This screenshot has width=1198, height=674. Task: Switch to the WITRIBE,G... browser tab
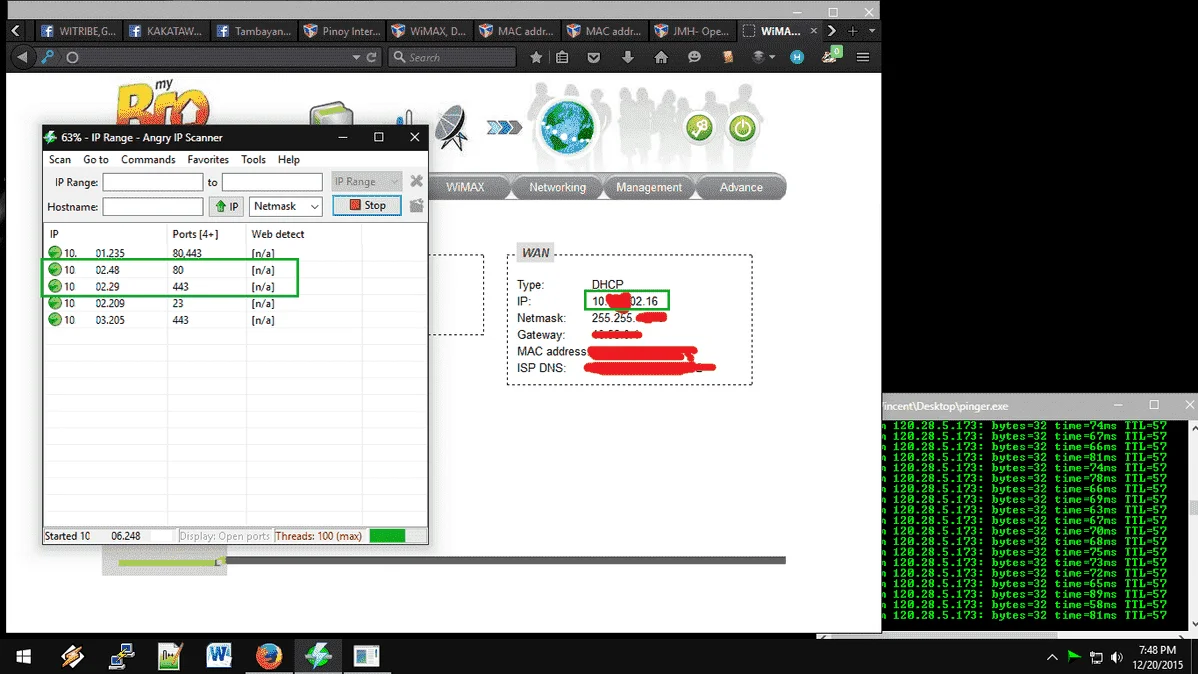(x=78, y=31)
